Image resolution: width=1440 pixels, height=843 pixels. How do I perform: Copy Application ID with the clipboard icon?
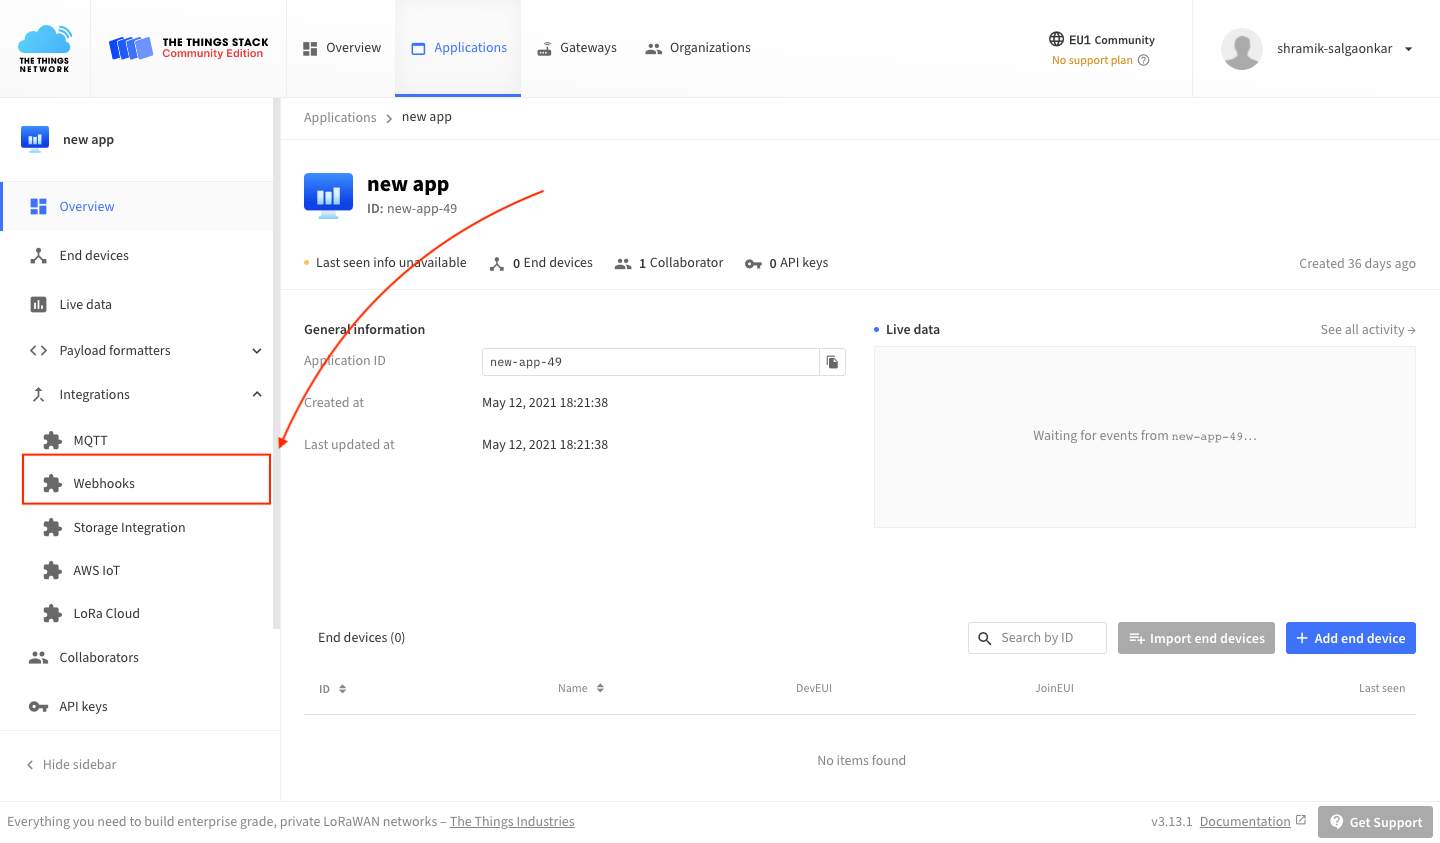tap(833, 362)
